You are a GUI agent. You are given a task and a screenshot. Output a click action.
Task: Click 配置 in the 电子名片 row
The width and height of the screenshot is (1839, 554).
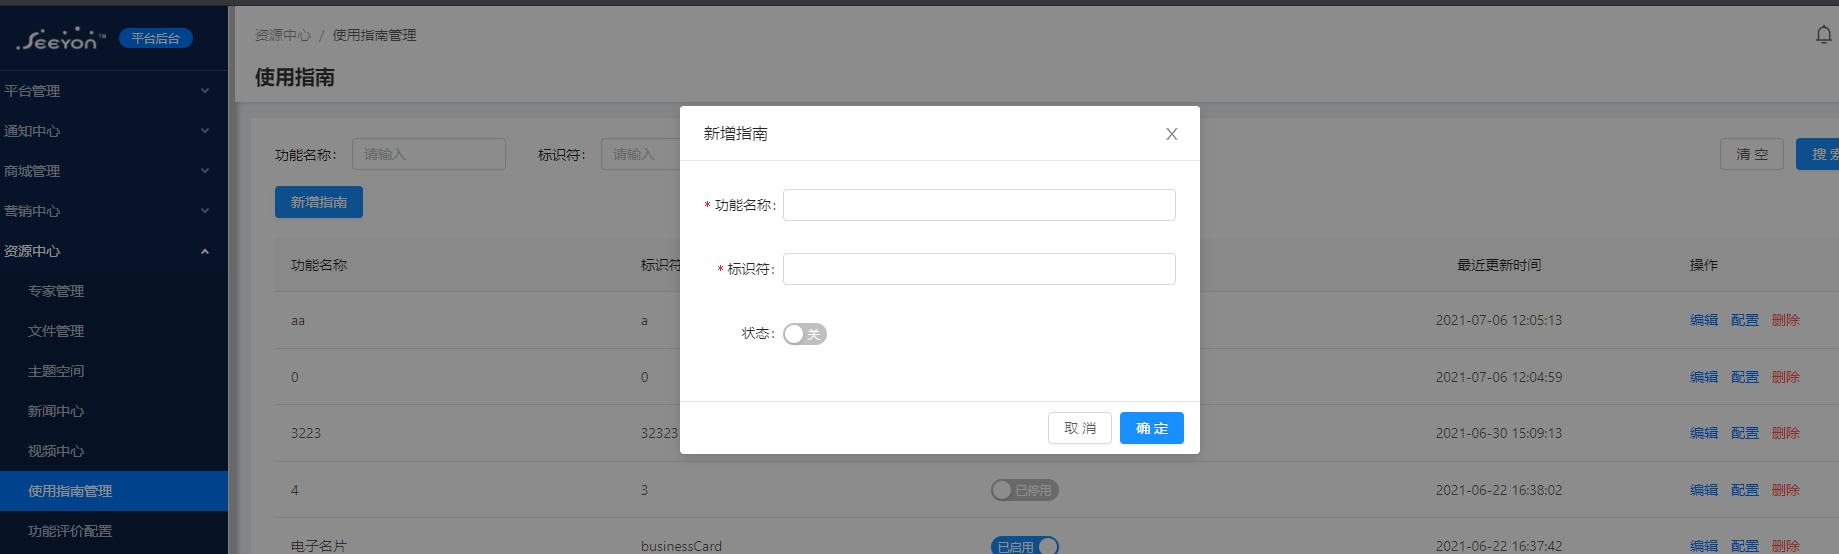point(1745,546)
